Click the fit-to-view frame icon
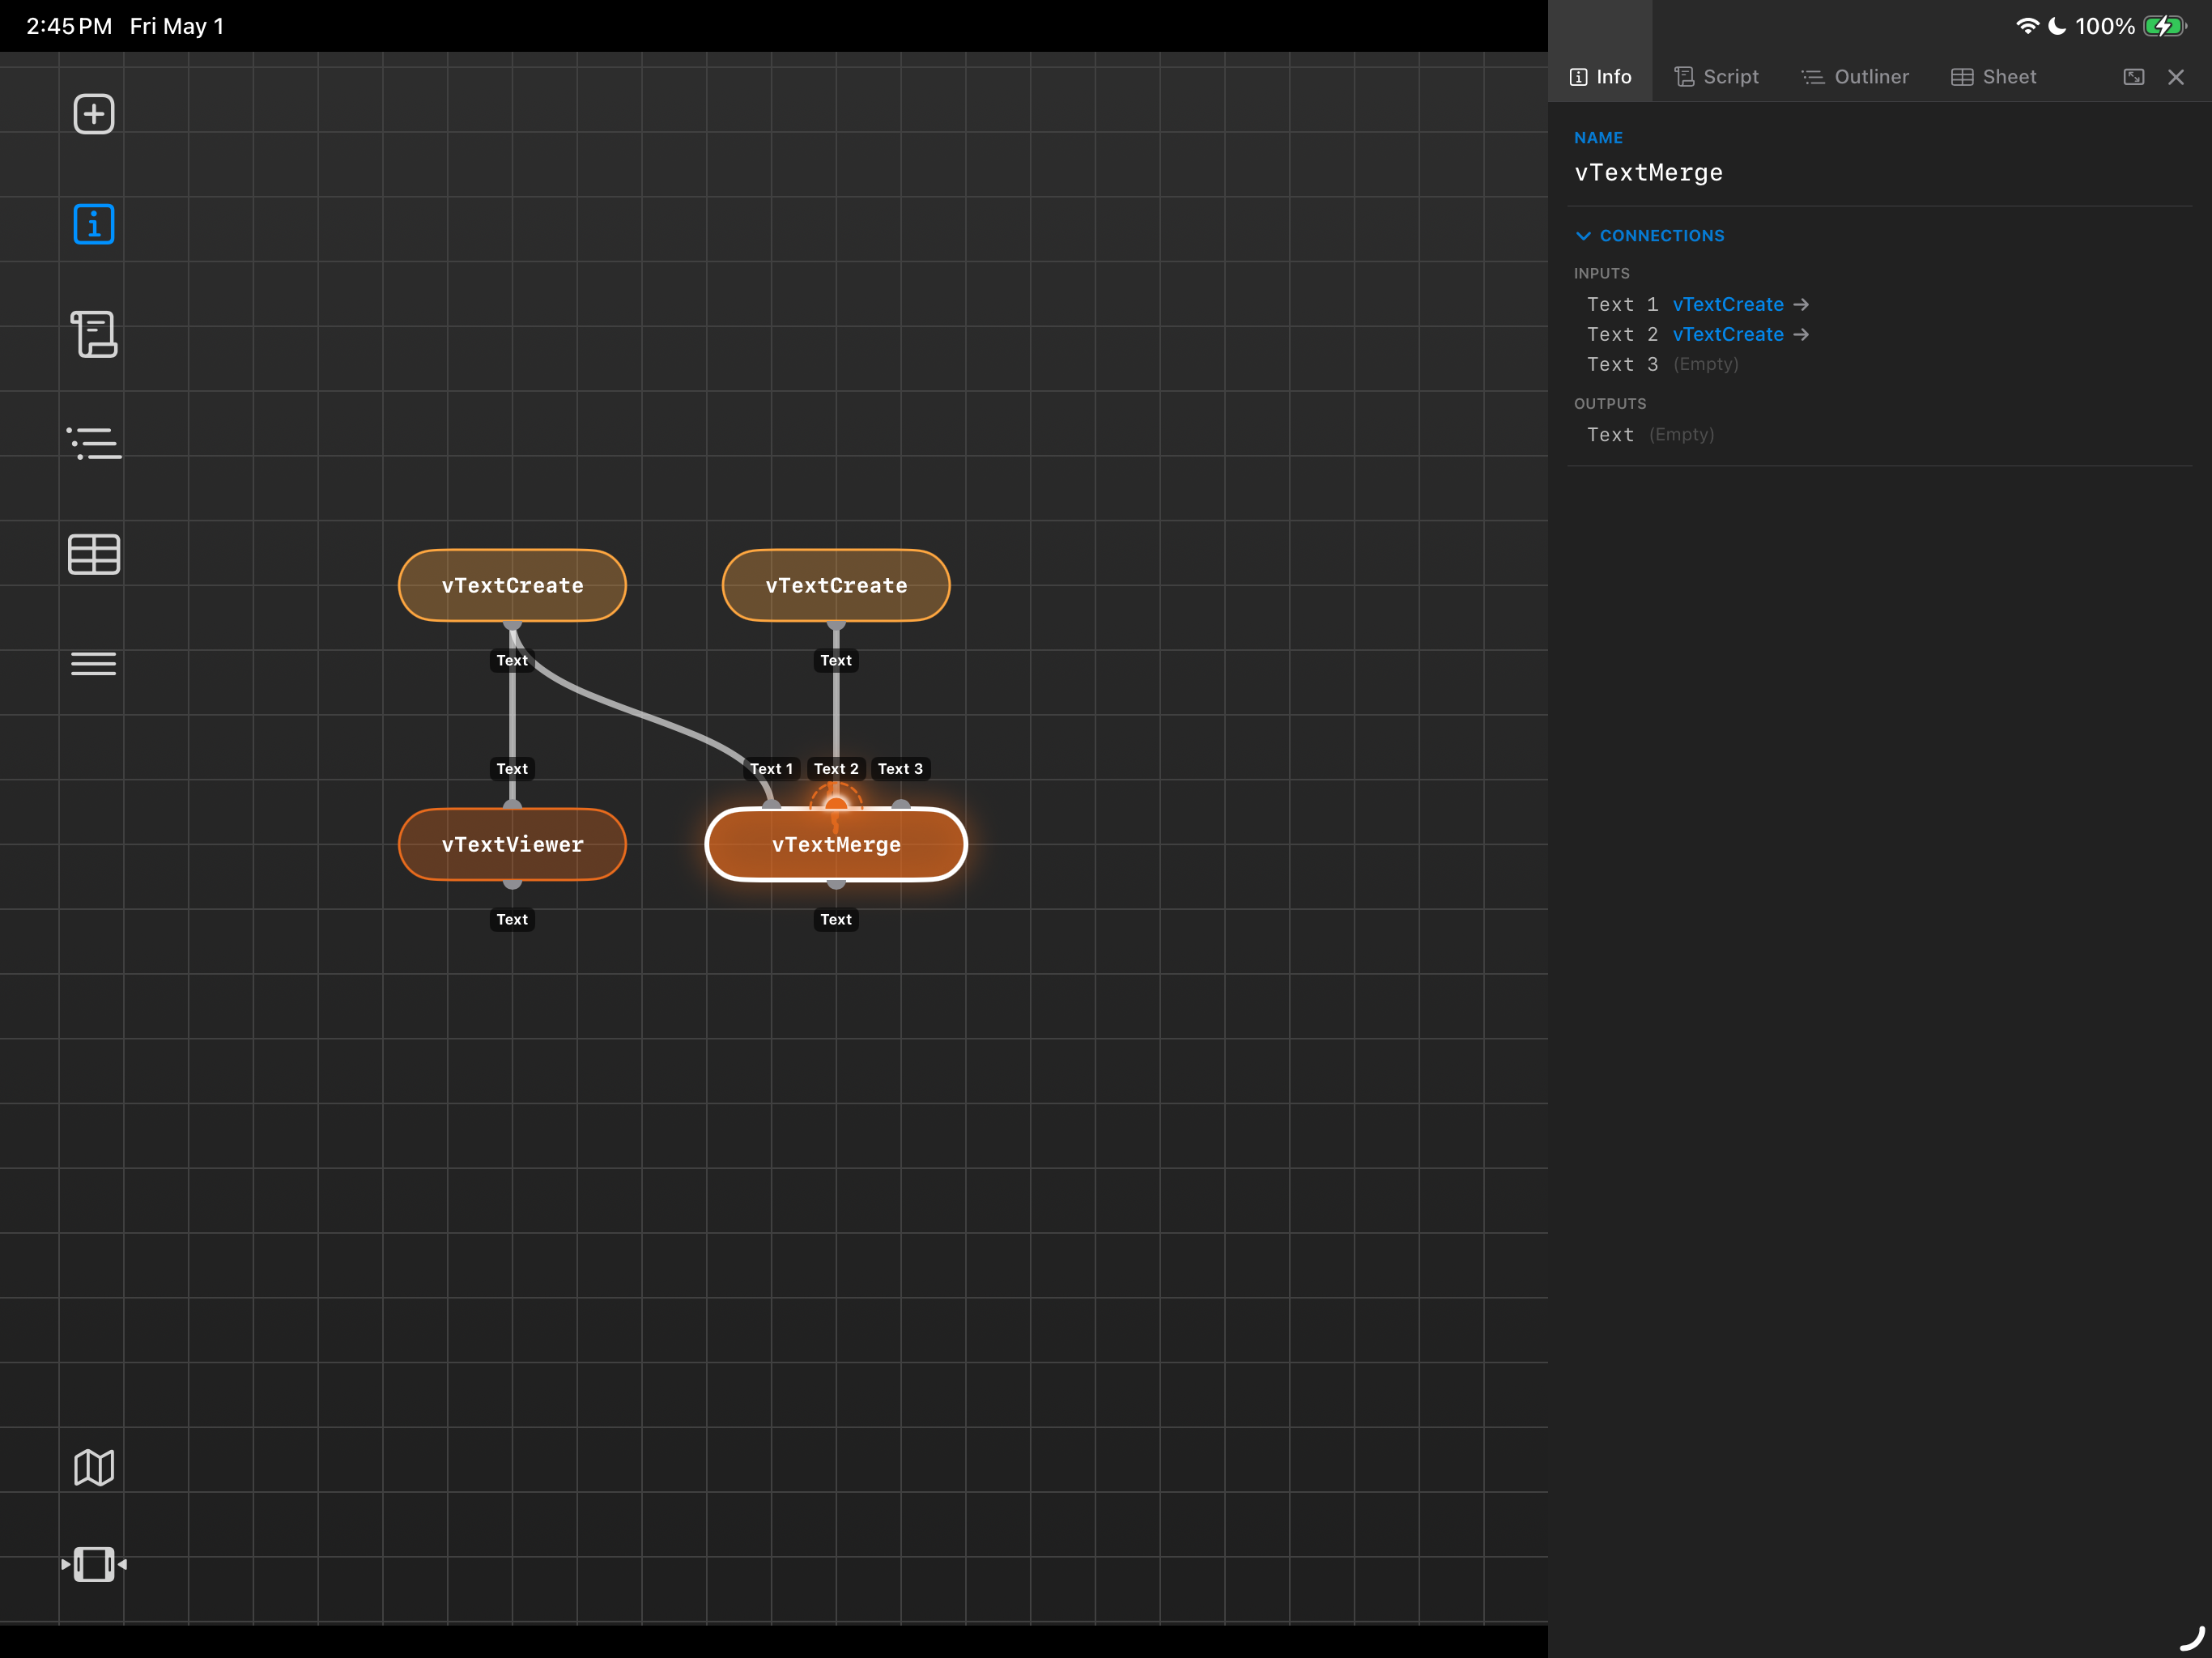 pyautogui.click(x=94, y=1564)
